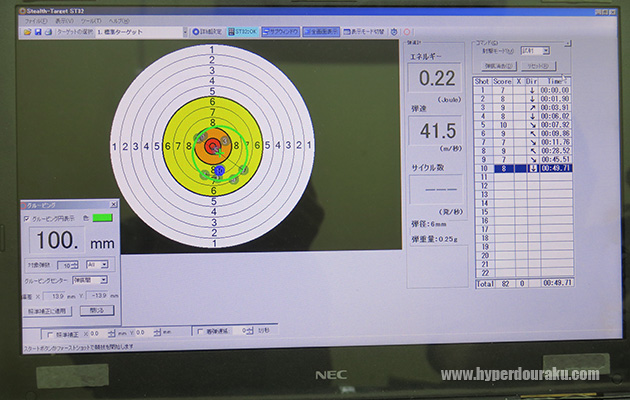Click the green grouping circle color swatch
630x400 pixels.
point(103,218)
